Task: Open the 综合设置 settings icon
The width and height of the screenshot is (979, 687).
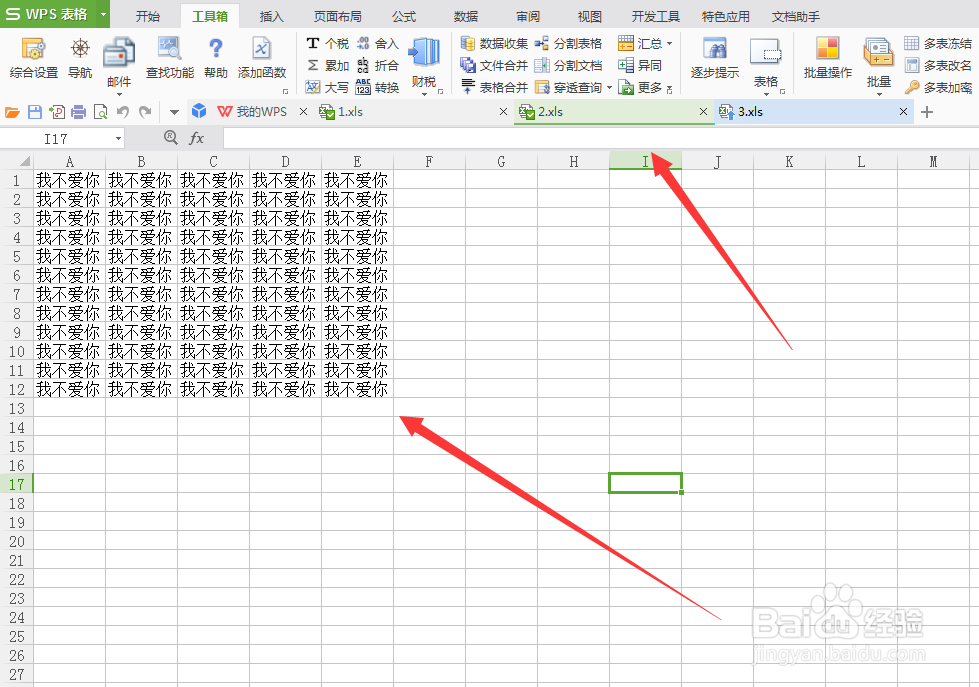Action: tap(34, 57)
